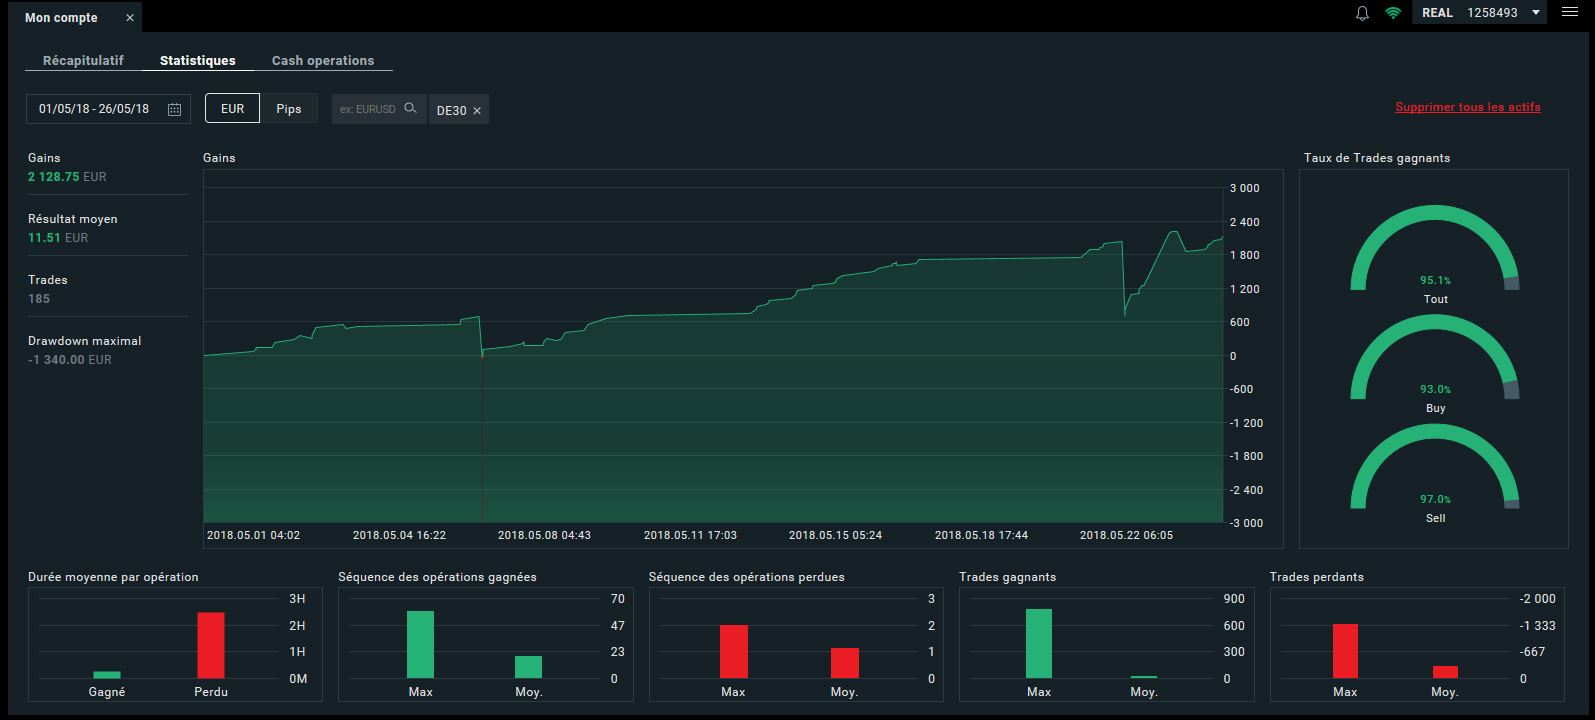Screen dimensions: 1595x720
Task: Switch gains display to Pips
Action: click(x=289, y=109)
